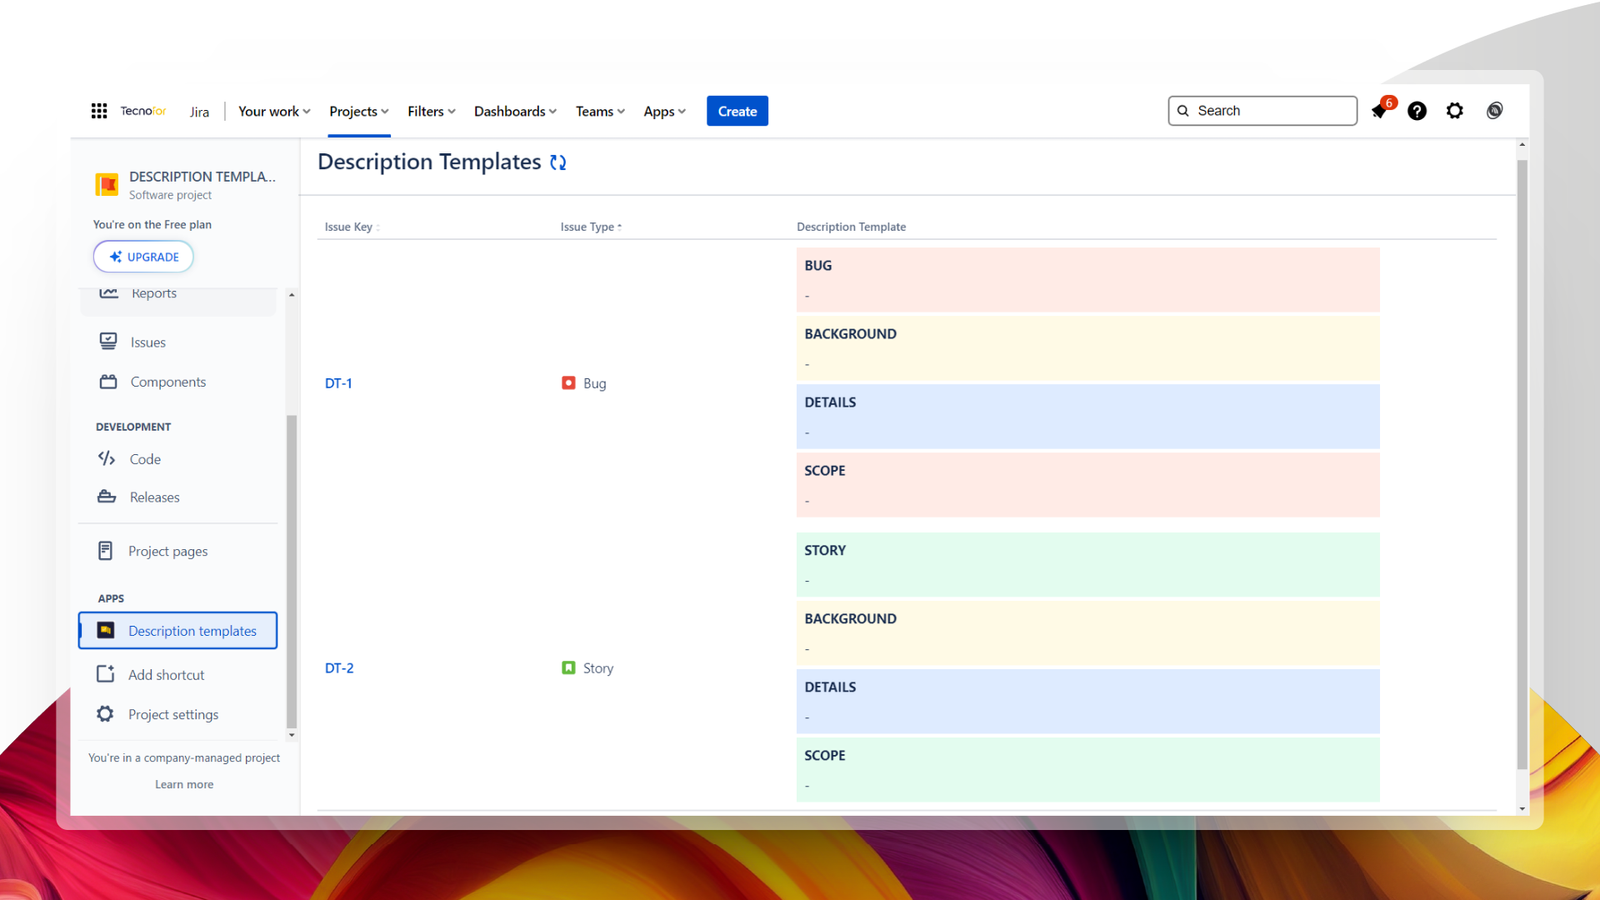Expand the Apps dropdown
Image resolution: width=1600 pixels, height=900 pixels.
[x=664, y=111]
